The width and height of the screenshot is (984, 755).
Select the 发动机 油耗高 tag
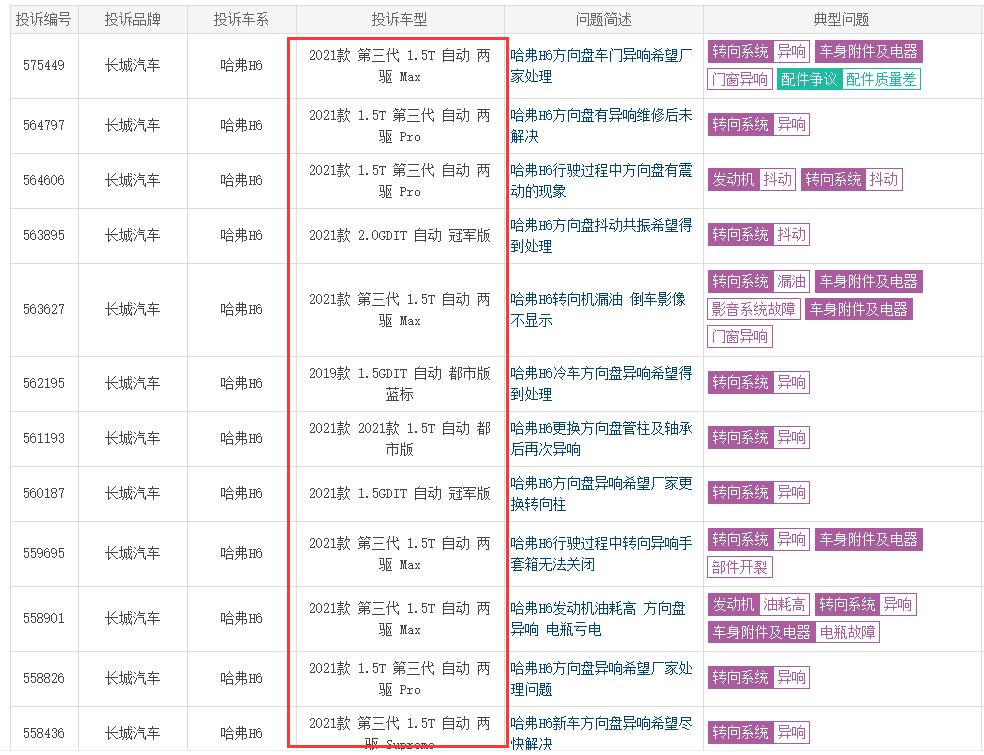[x=759, y=604]
